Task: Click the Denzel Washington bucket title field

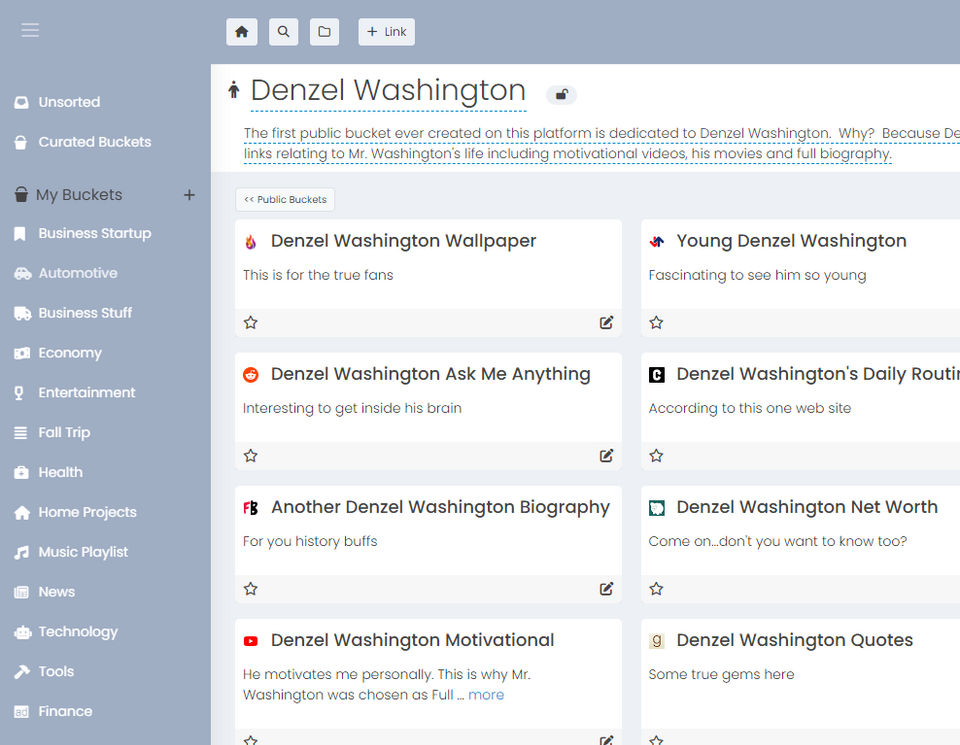Action: [388, 90]
